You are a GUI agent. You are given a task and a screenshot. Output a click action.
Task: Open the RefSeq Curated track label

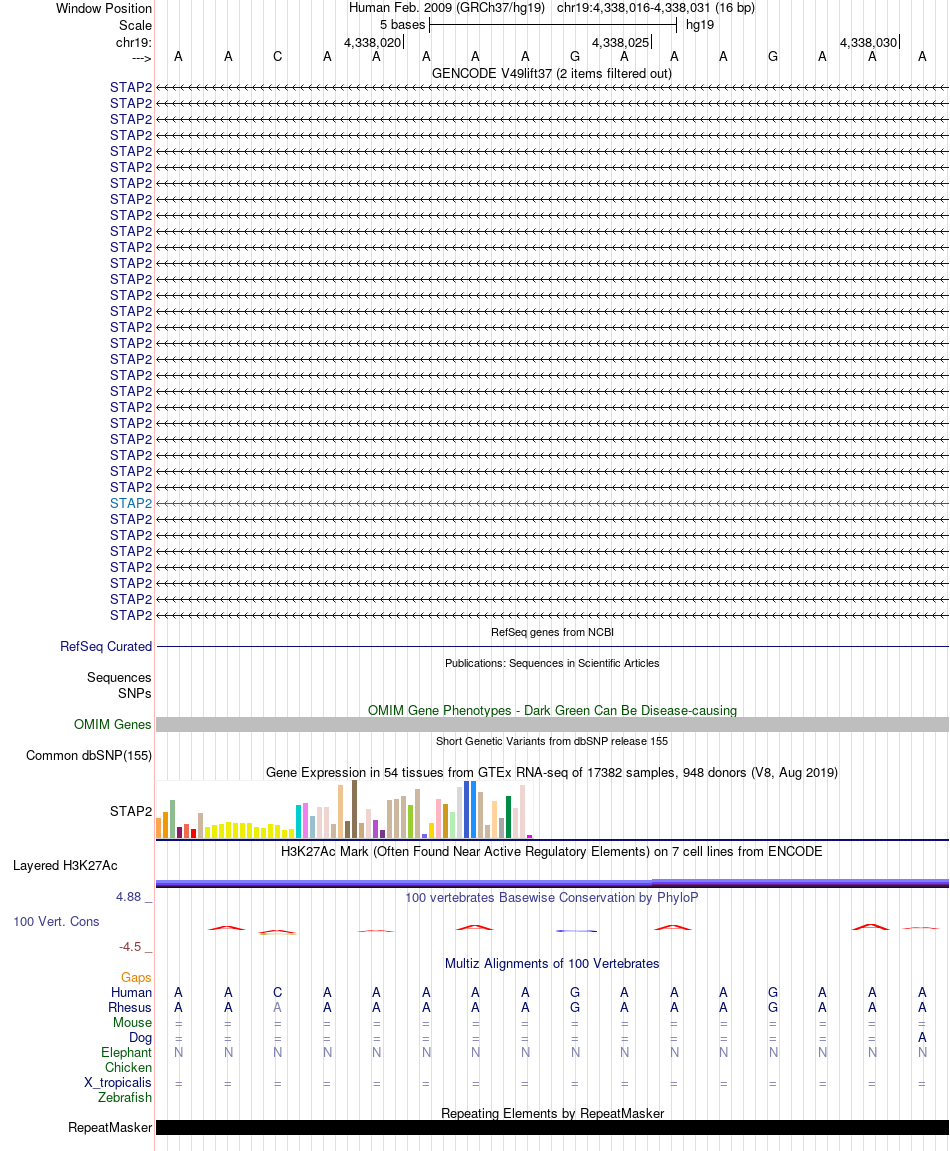106,647
